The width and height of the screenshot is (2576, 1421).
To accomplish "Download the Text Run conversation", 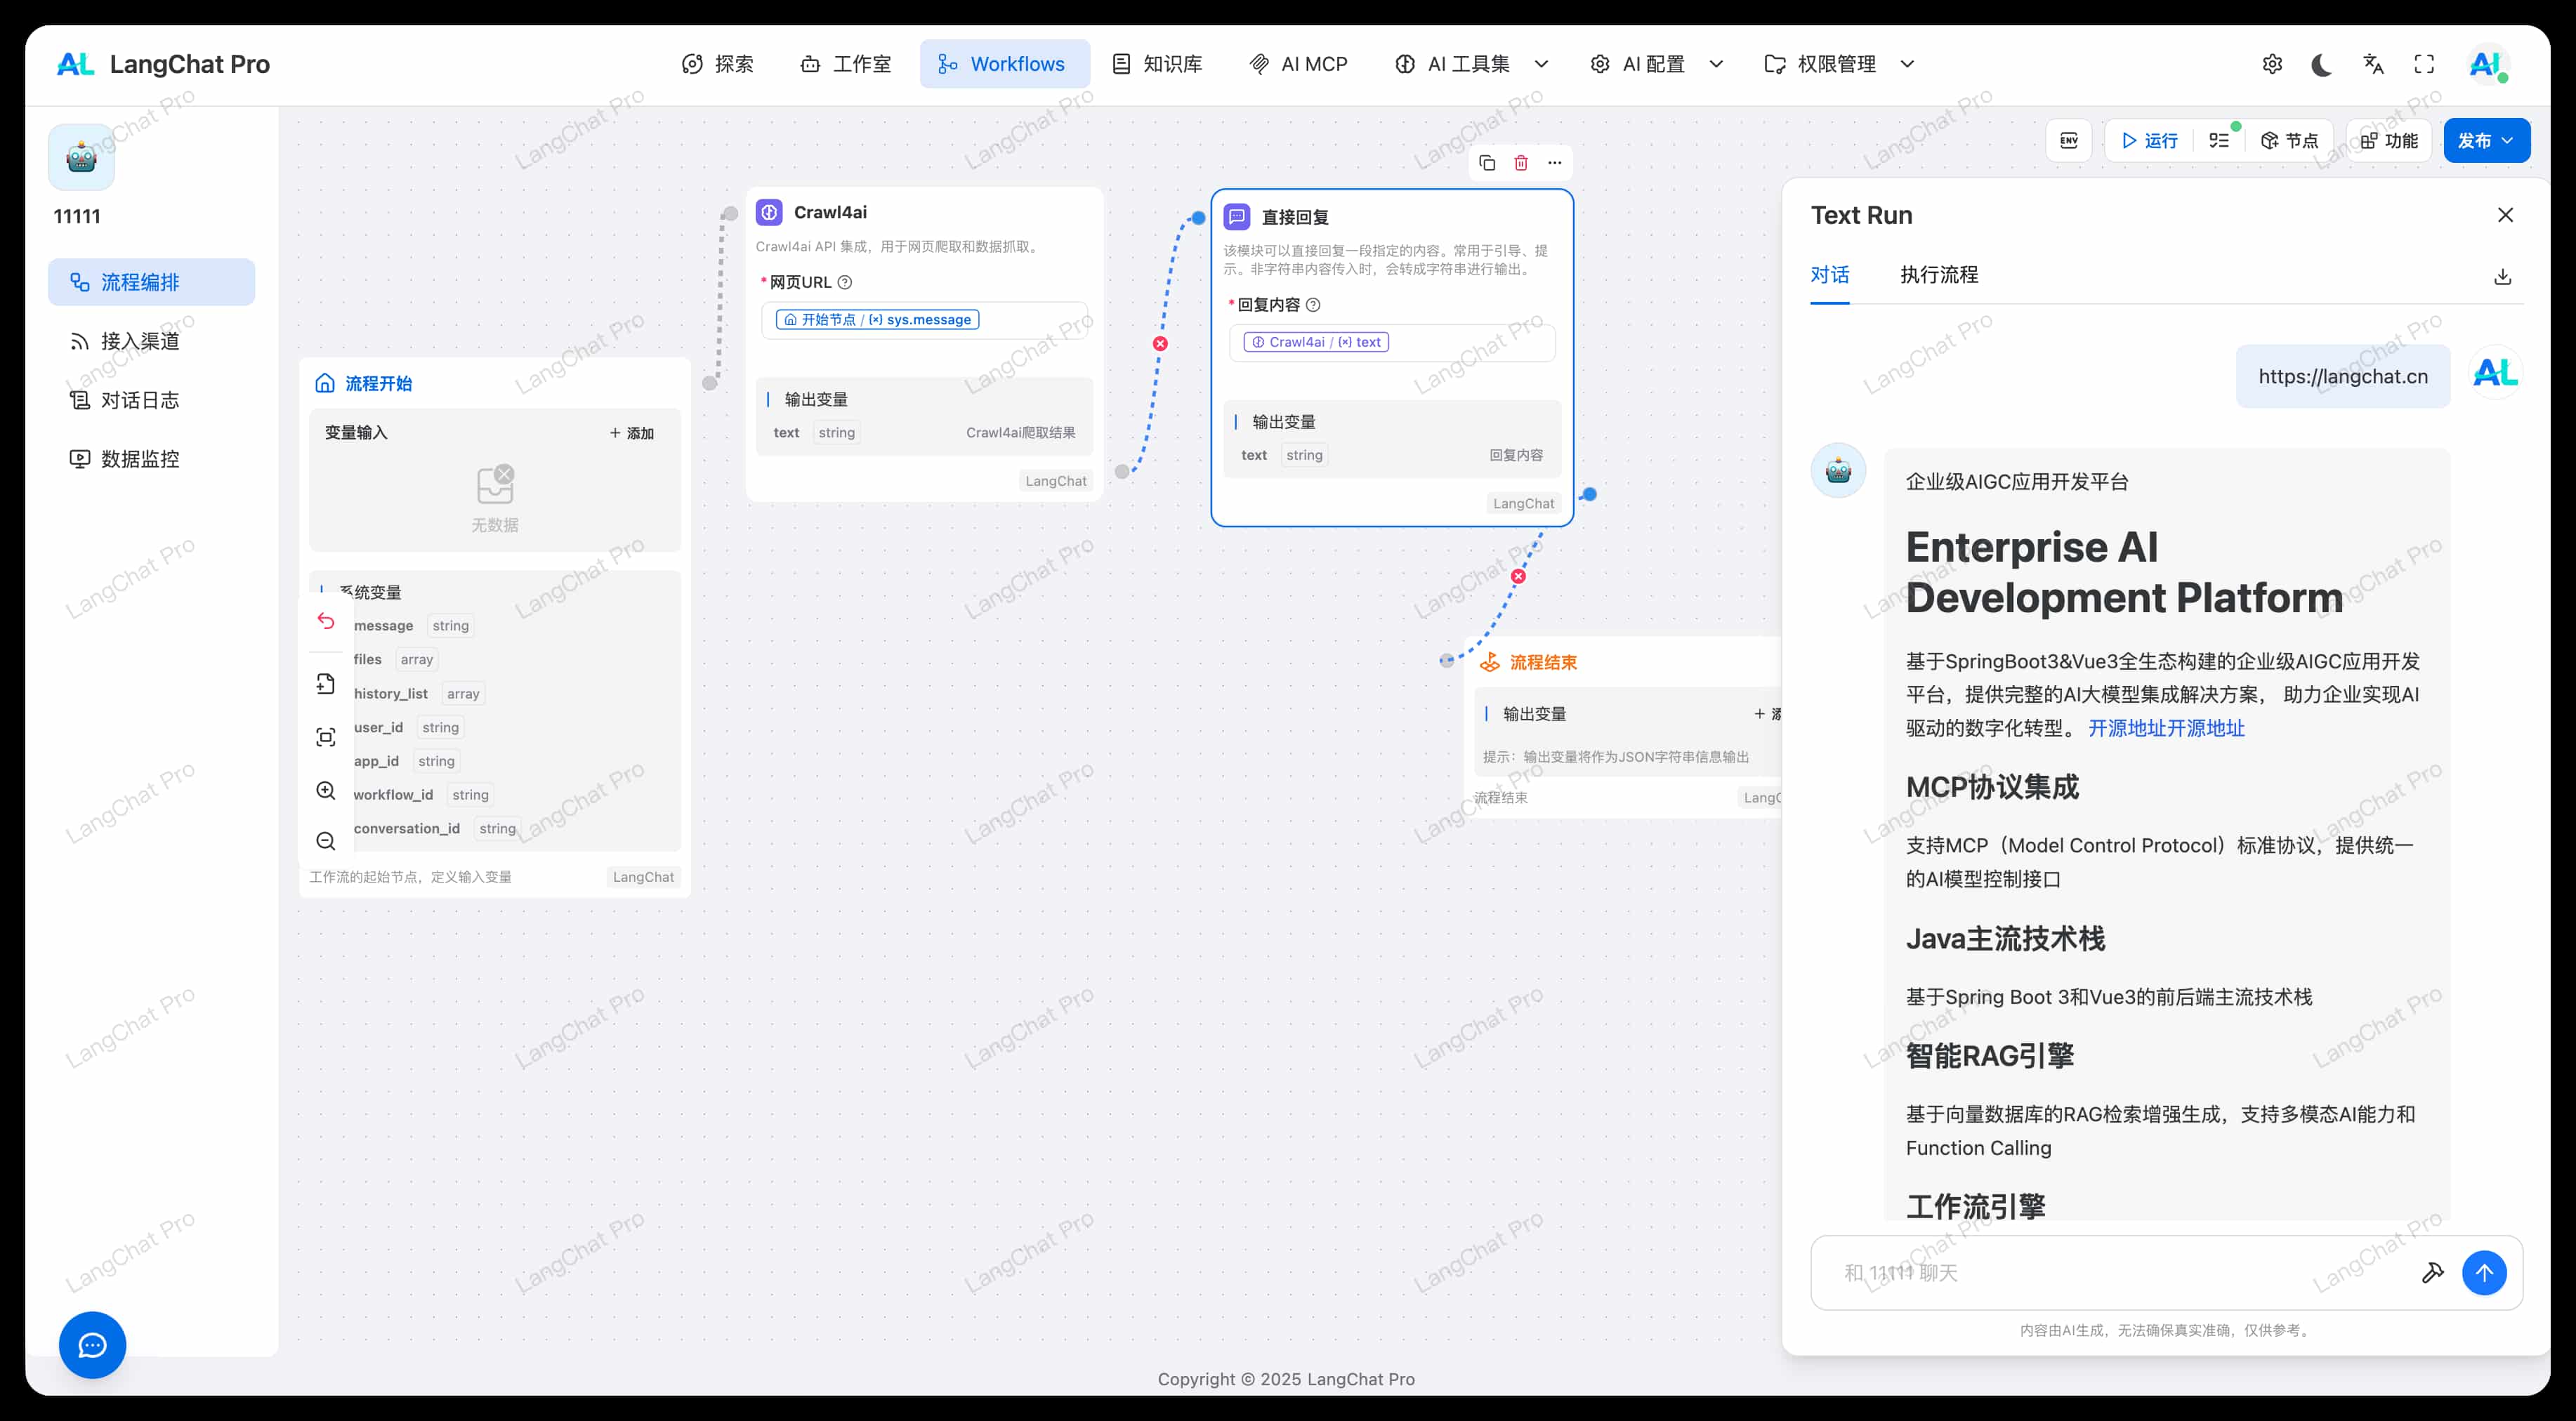I will [2502, 277].
